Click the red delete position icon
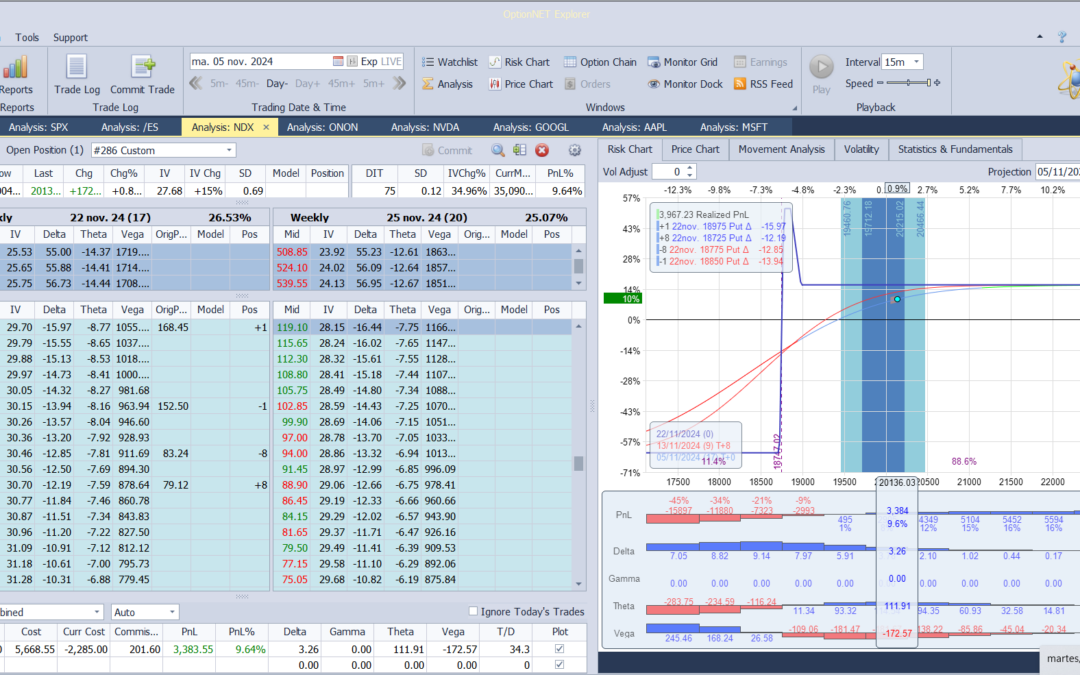The height and width of the screenshot is (675, 1080). (542, 150)
